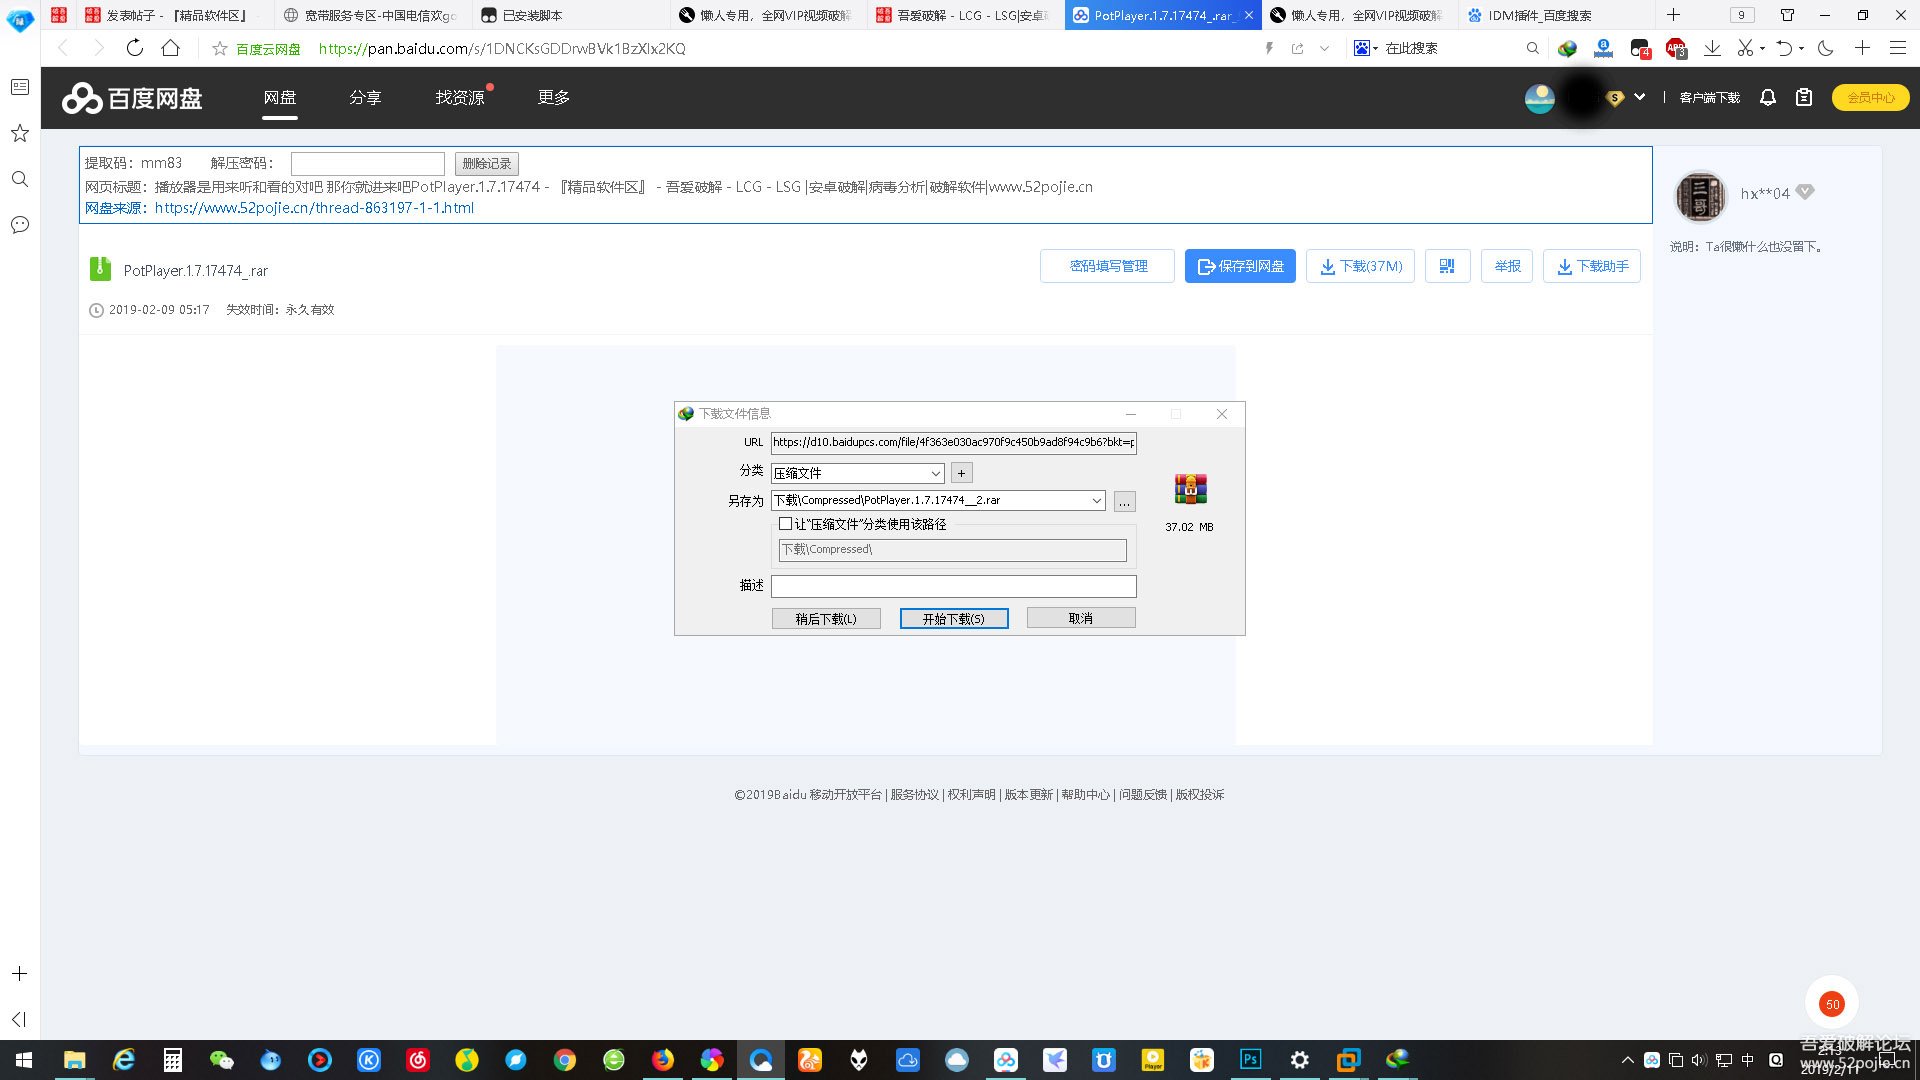Open the notifications bell icon
Screen dimensions: 1920x1080
click(1767, 97)
